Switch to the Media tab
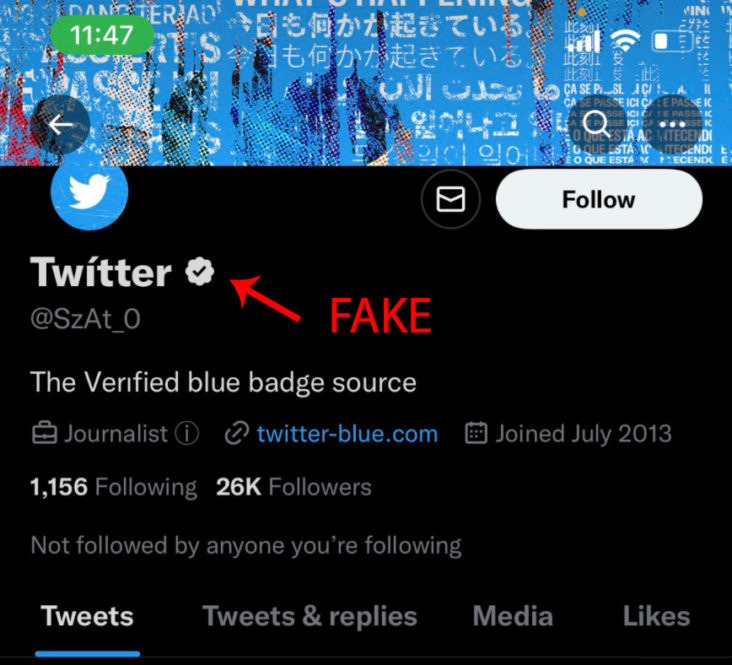The width and height of the screenshot is (732, 665). pos(513,616)
